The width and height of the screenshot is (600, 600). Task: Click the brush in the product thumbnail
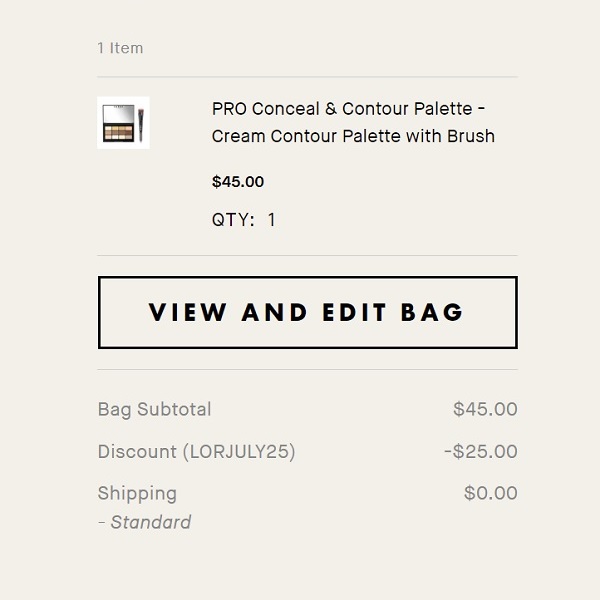[142, 124]
